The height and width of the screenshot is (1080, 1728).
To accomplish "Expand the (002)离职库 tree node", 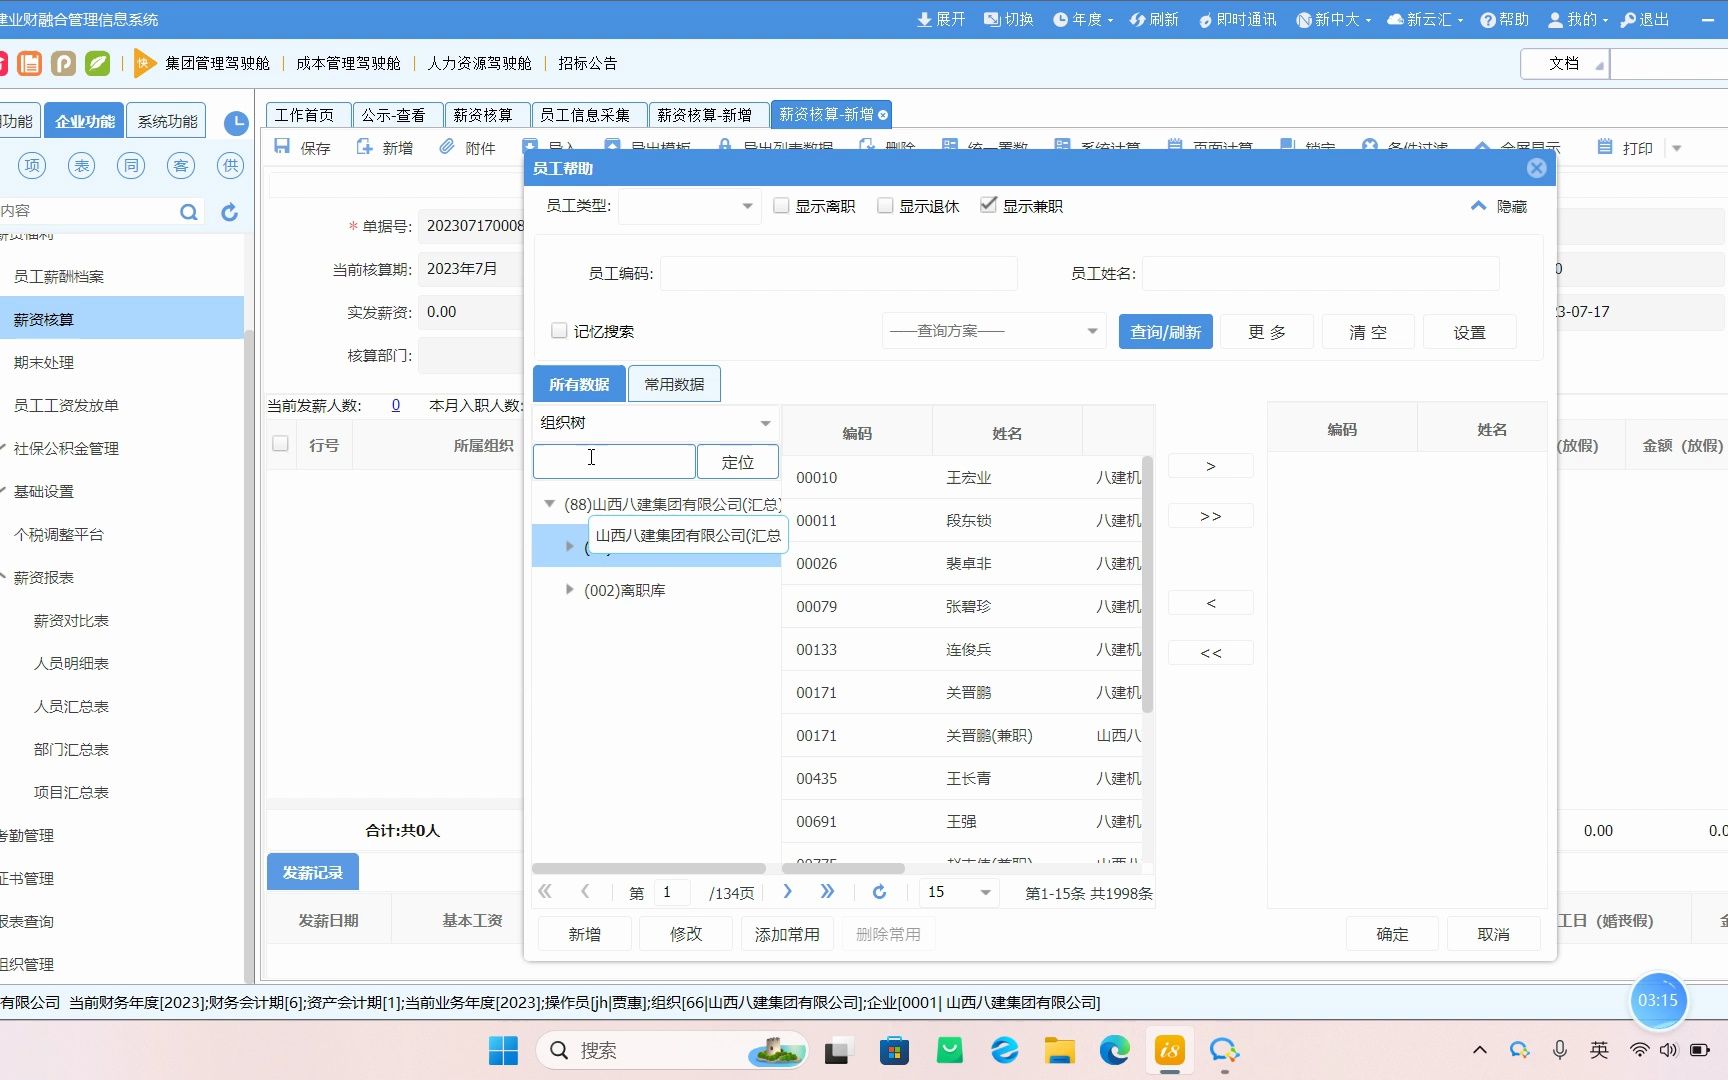I will [x=570, y=590].
